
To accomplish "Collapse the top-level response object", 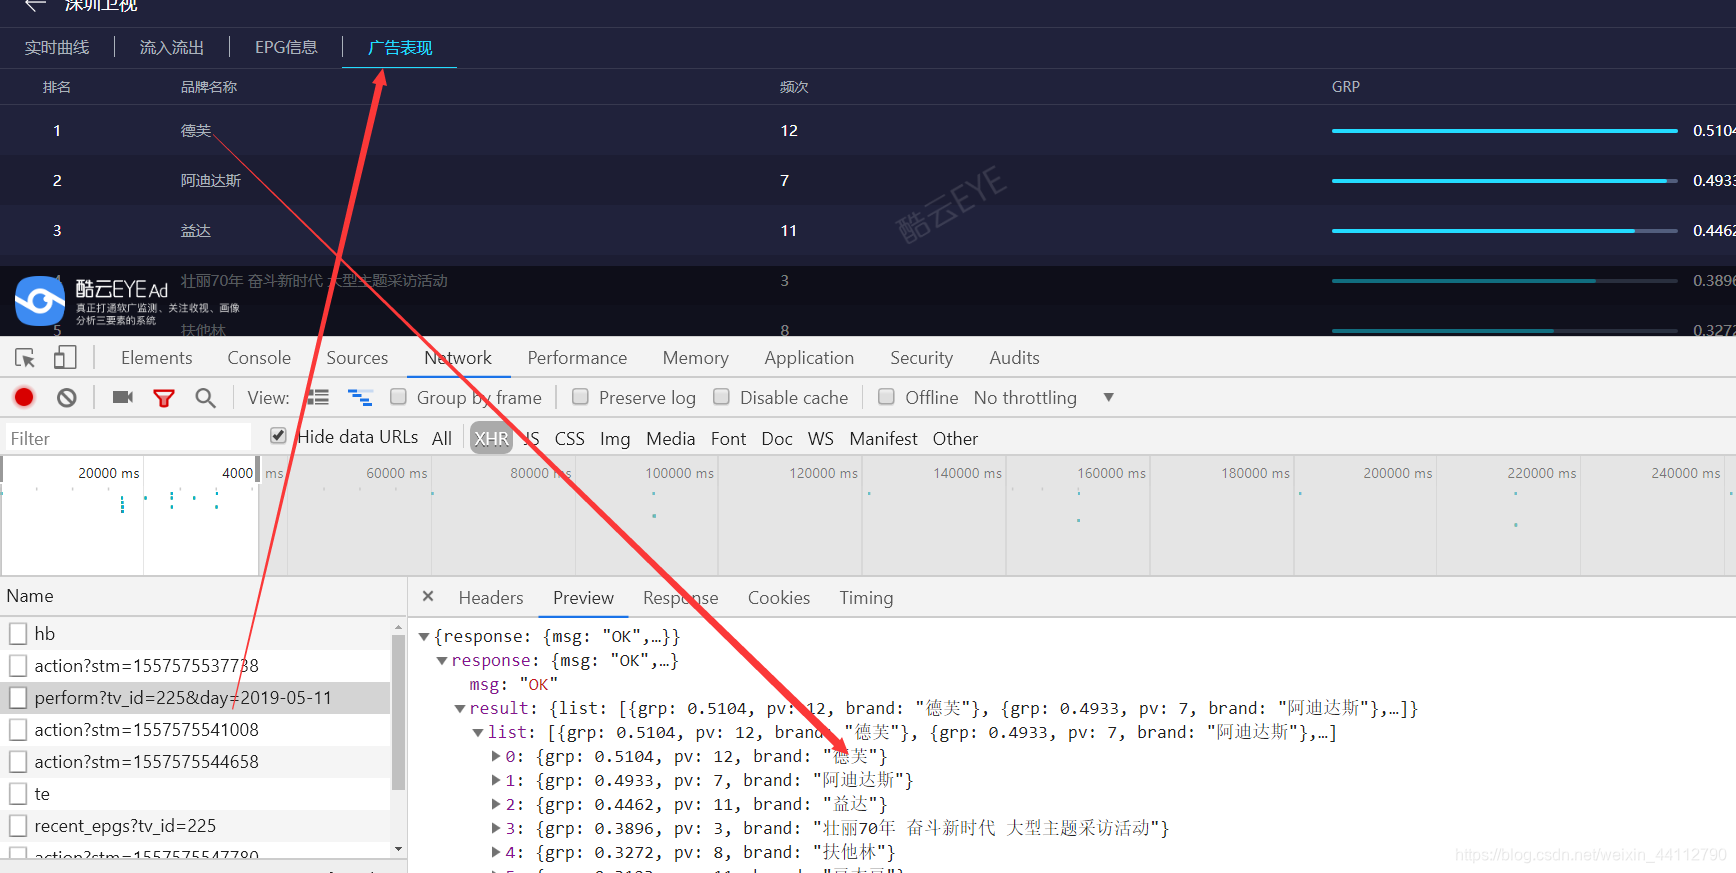I will [424, 637].
